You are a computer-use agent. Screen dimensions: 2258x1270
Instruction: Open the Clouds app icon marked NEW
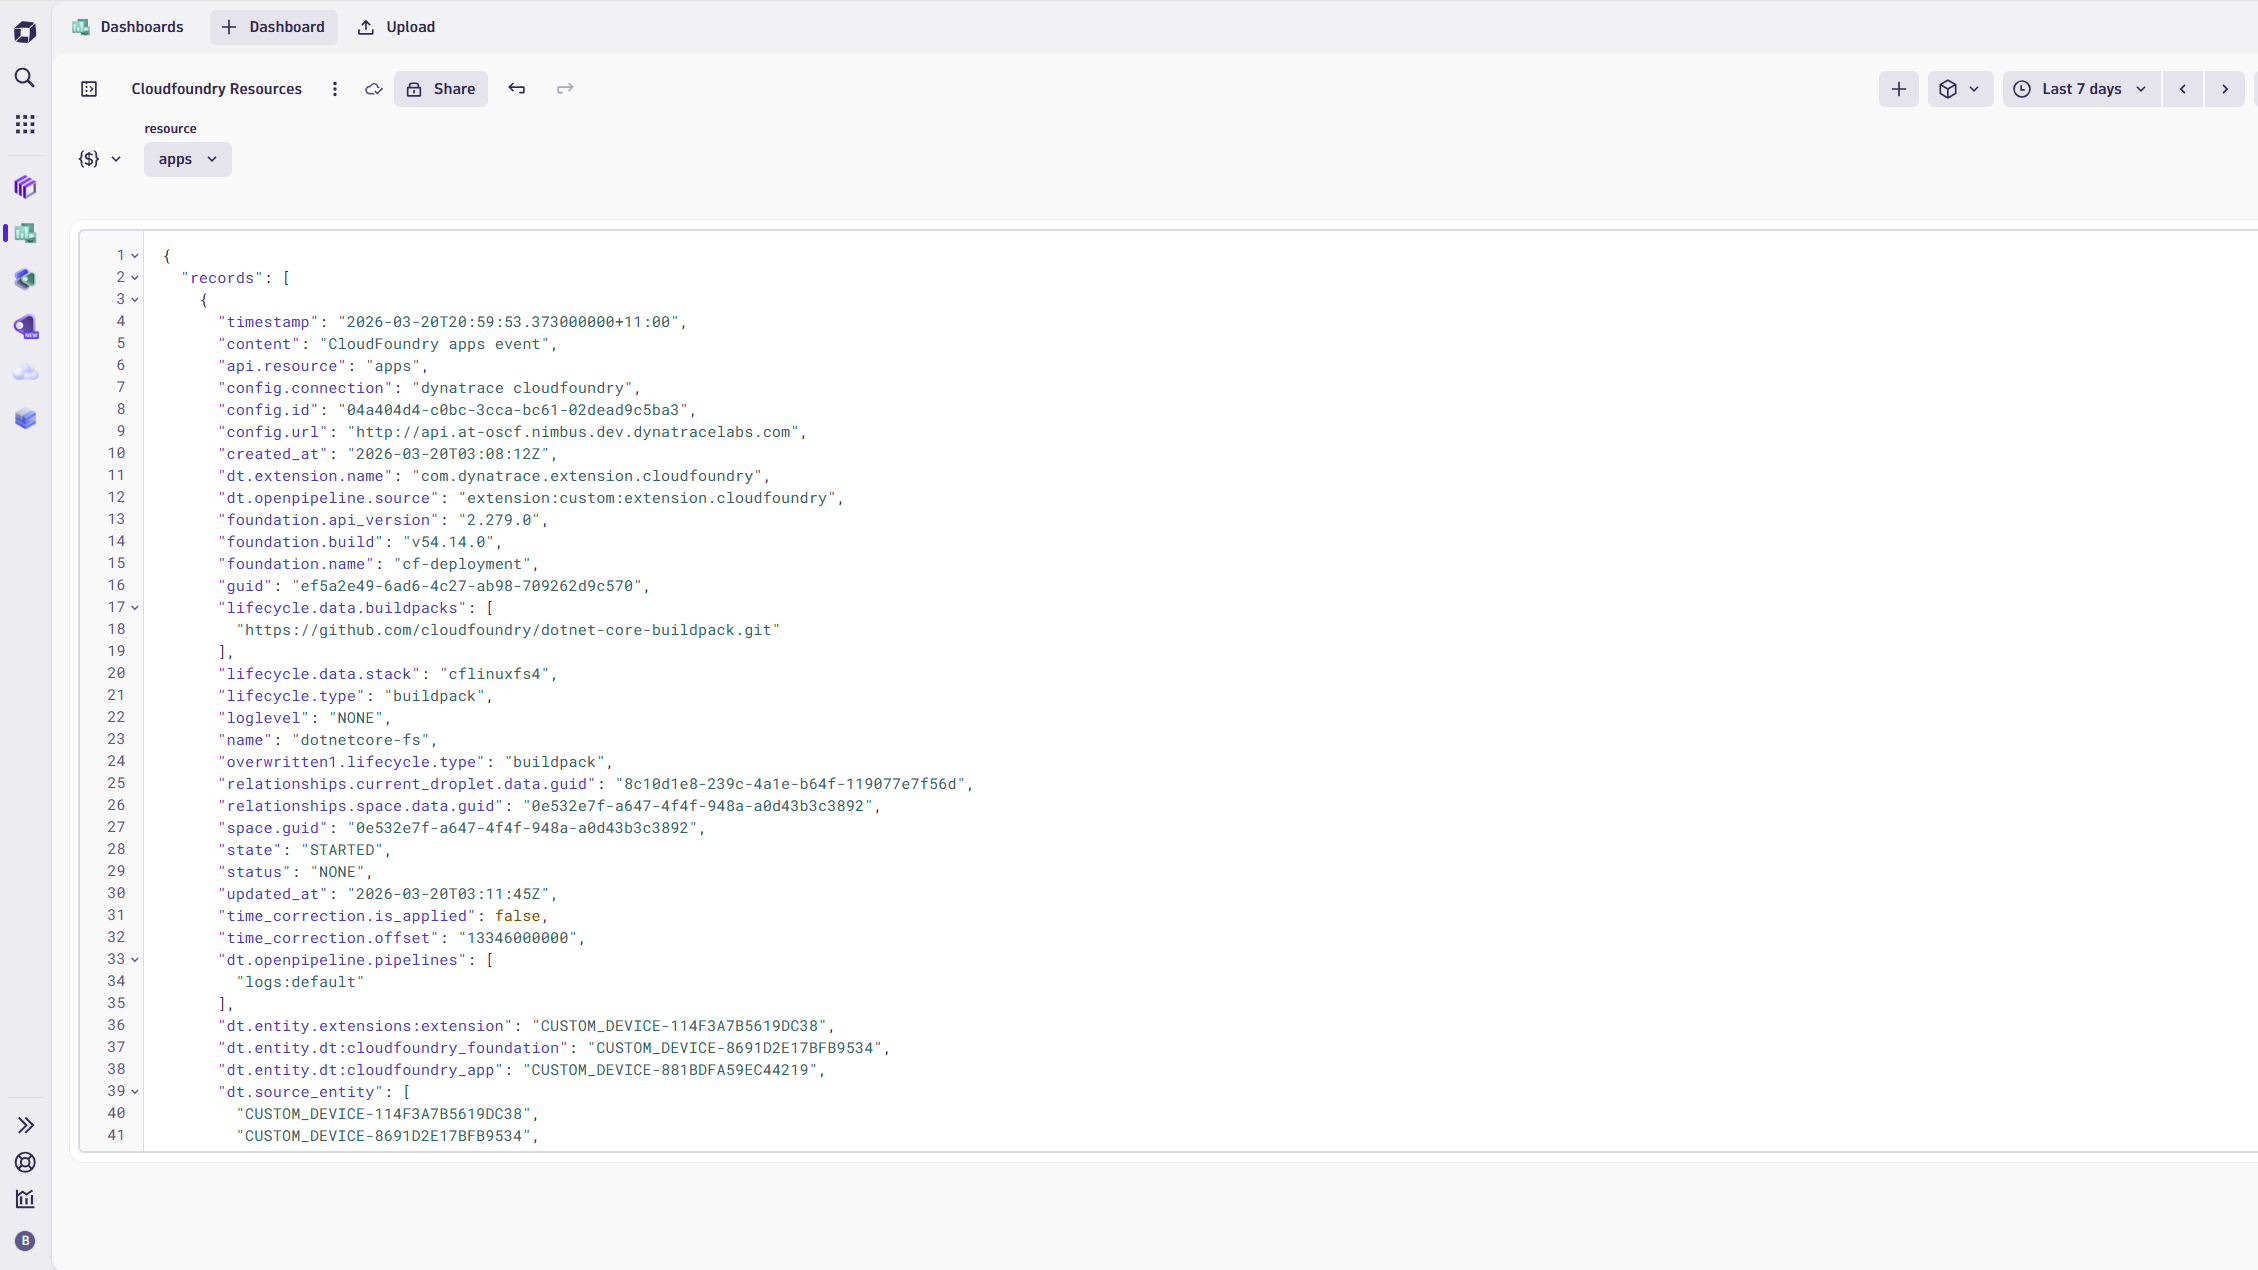click(x=25, y=327)
